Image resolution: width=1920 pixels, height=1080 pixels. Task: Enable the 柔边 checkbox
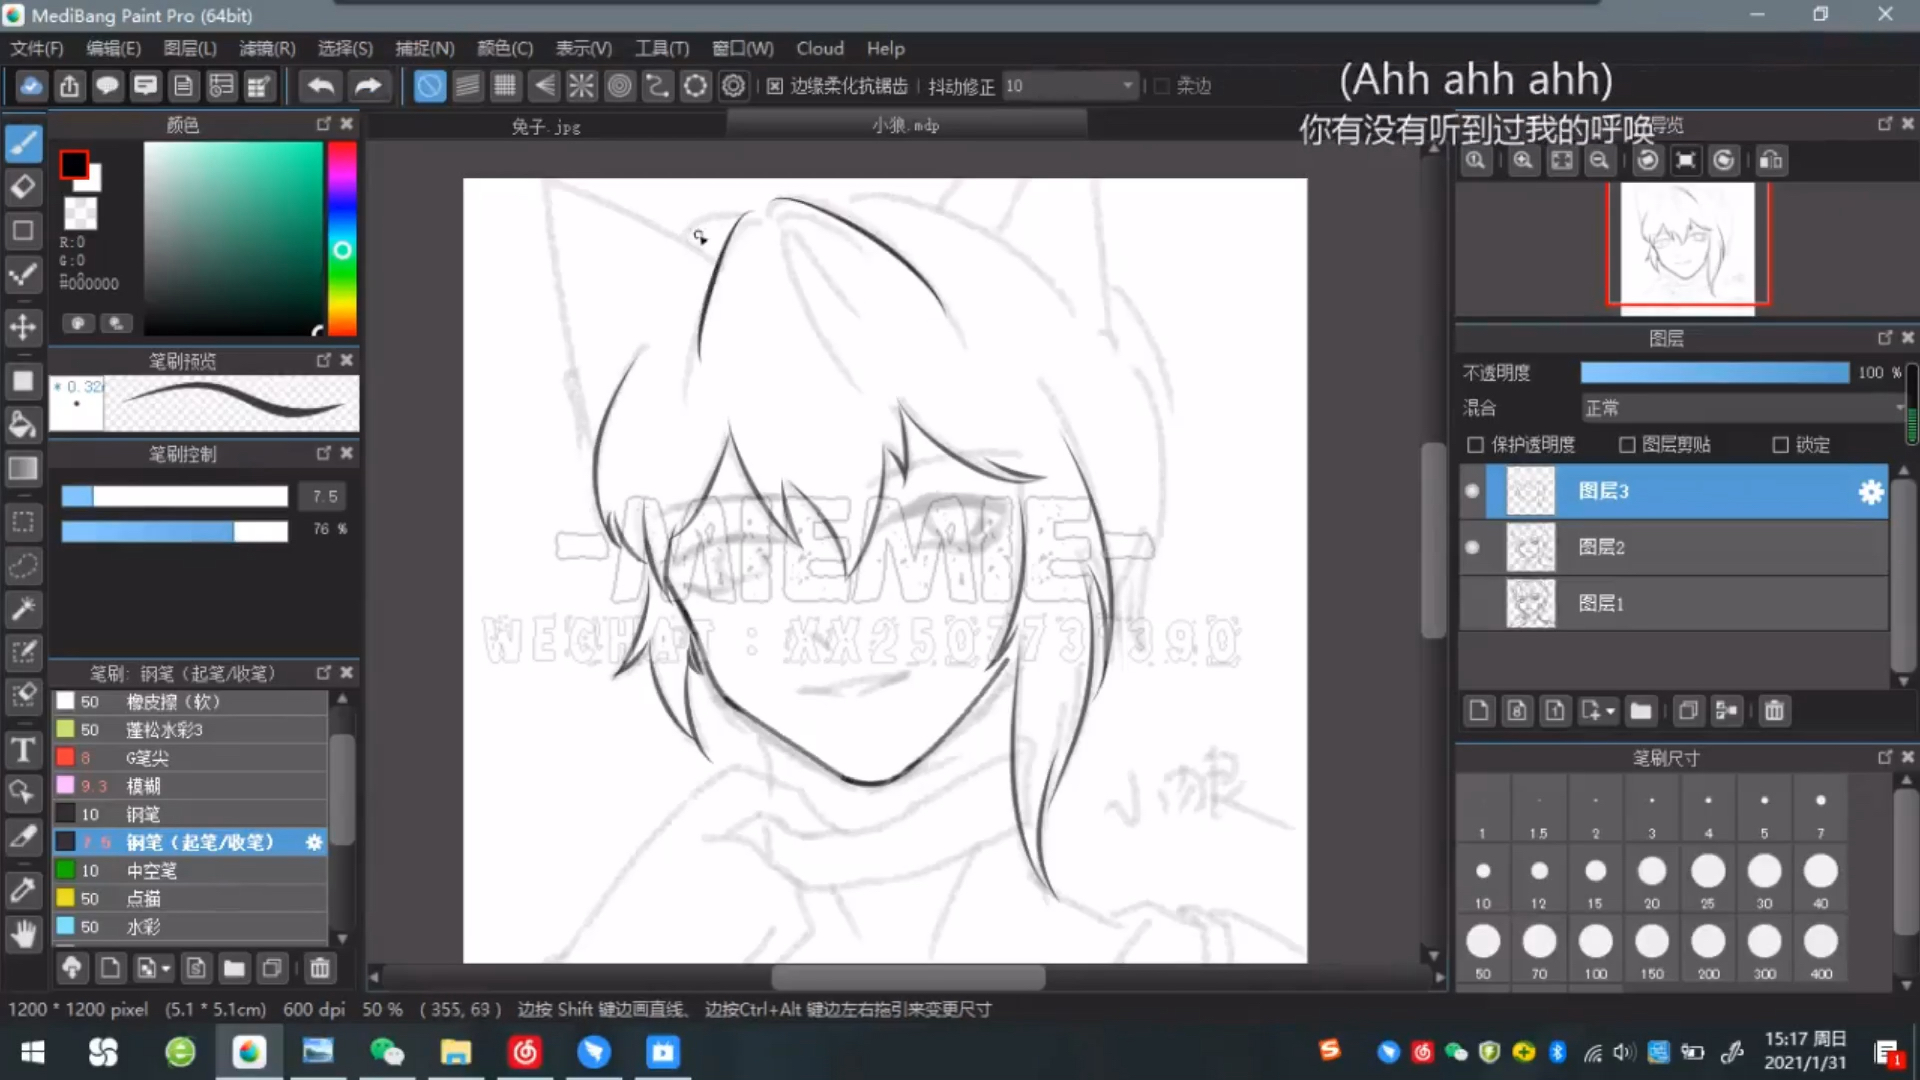click(x=1162, y=86)
